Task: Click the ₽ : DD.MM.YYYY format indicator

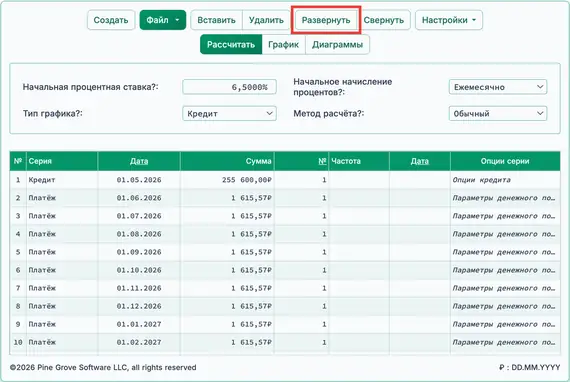Action: pyautogui.click(x=530, y=367)
